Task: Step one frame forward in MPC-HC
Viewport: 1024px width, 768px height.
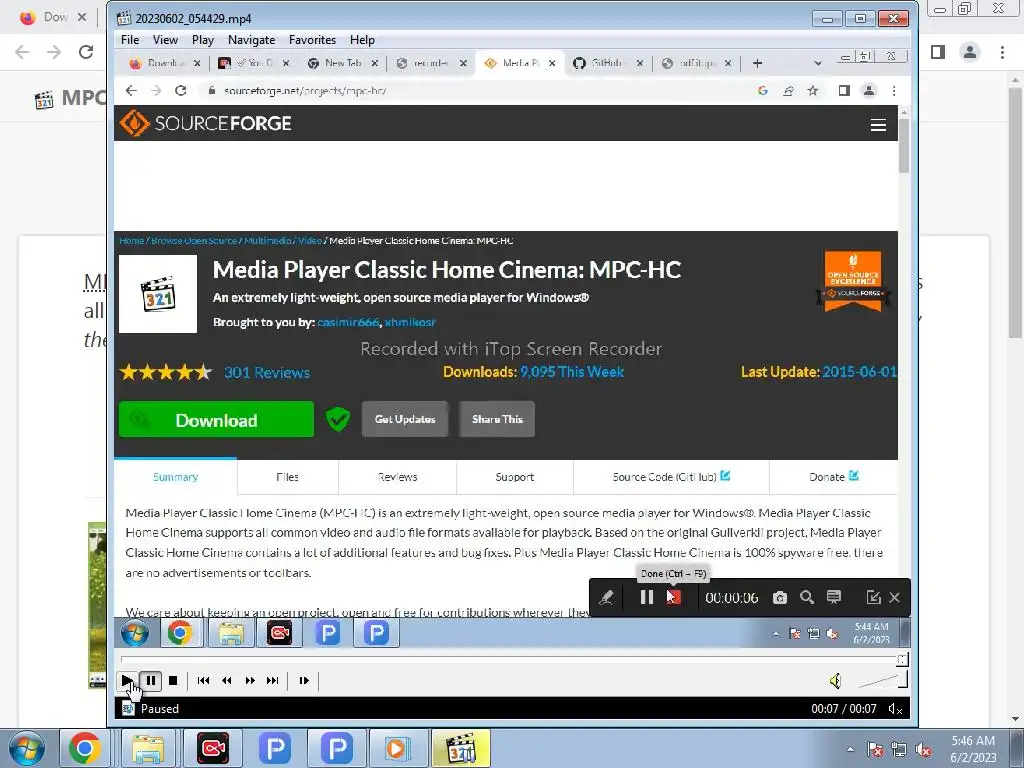Action: click(304, 680)
